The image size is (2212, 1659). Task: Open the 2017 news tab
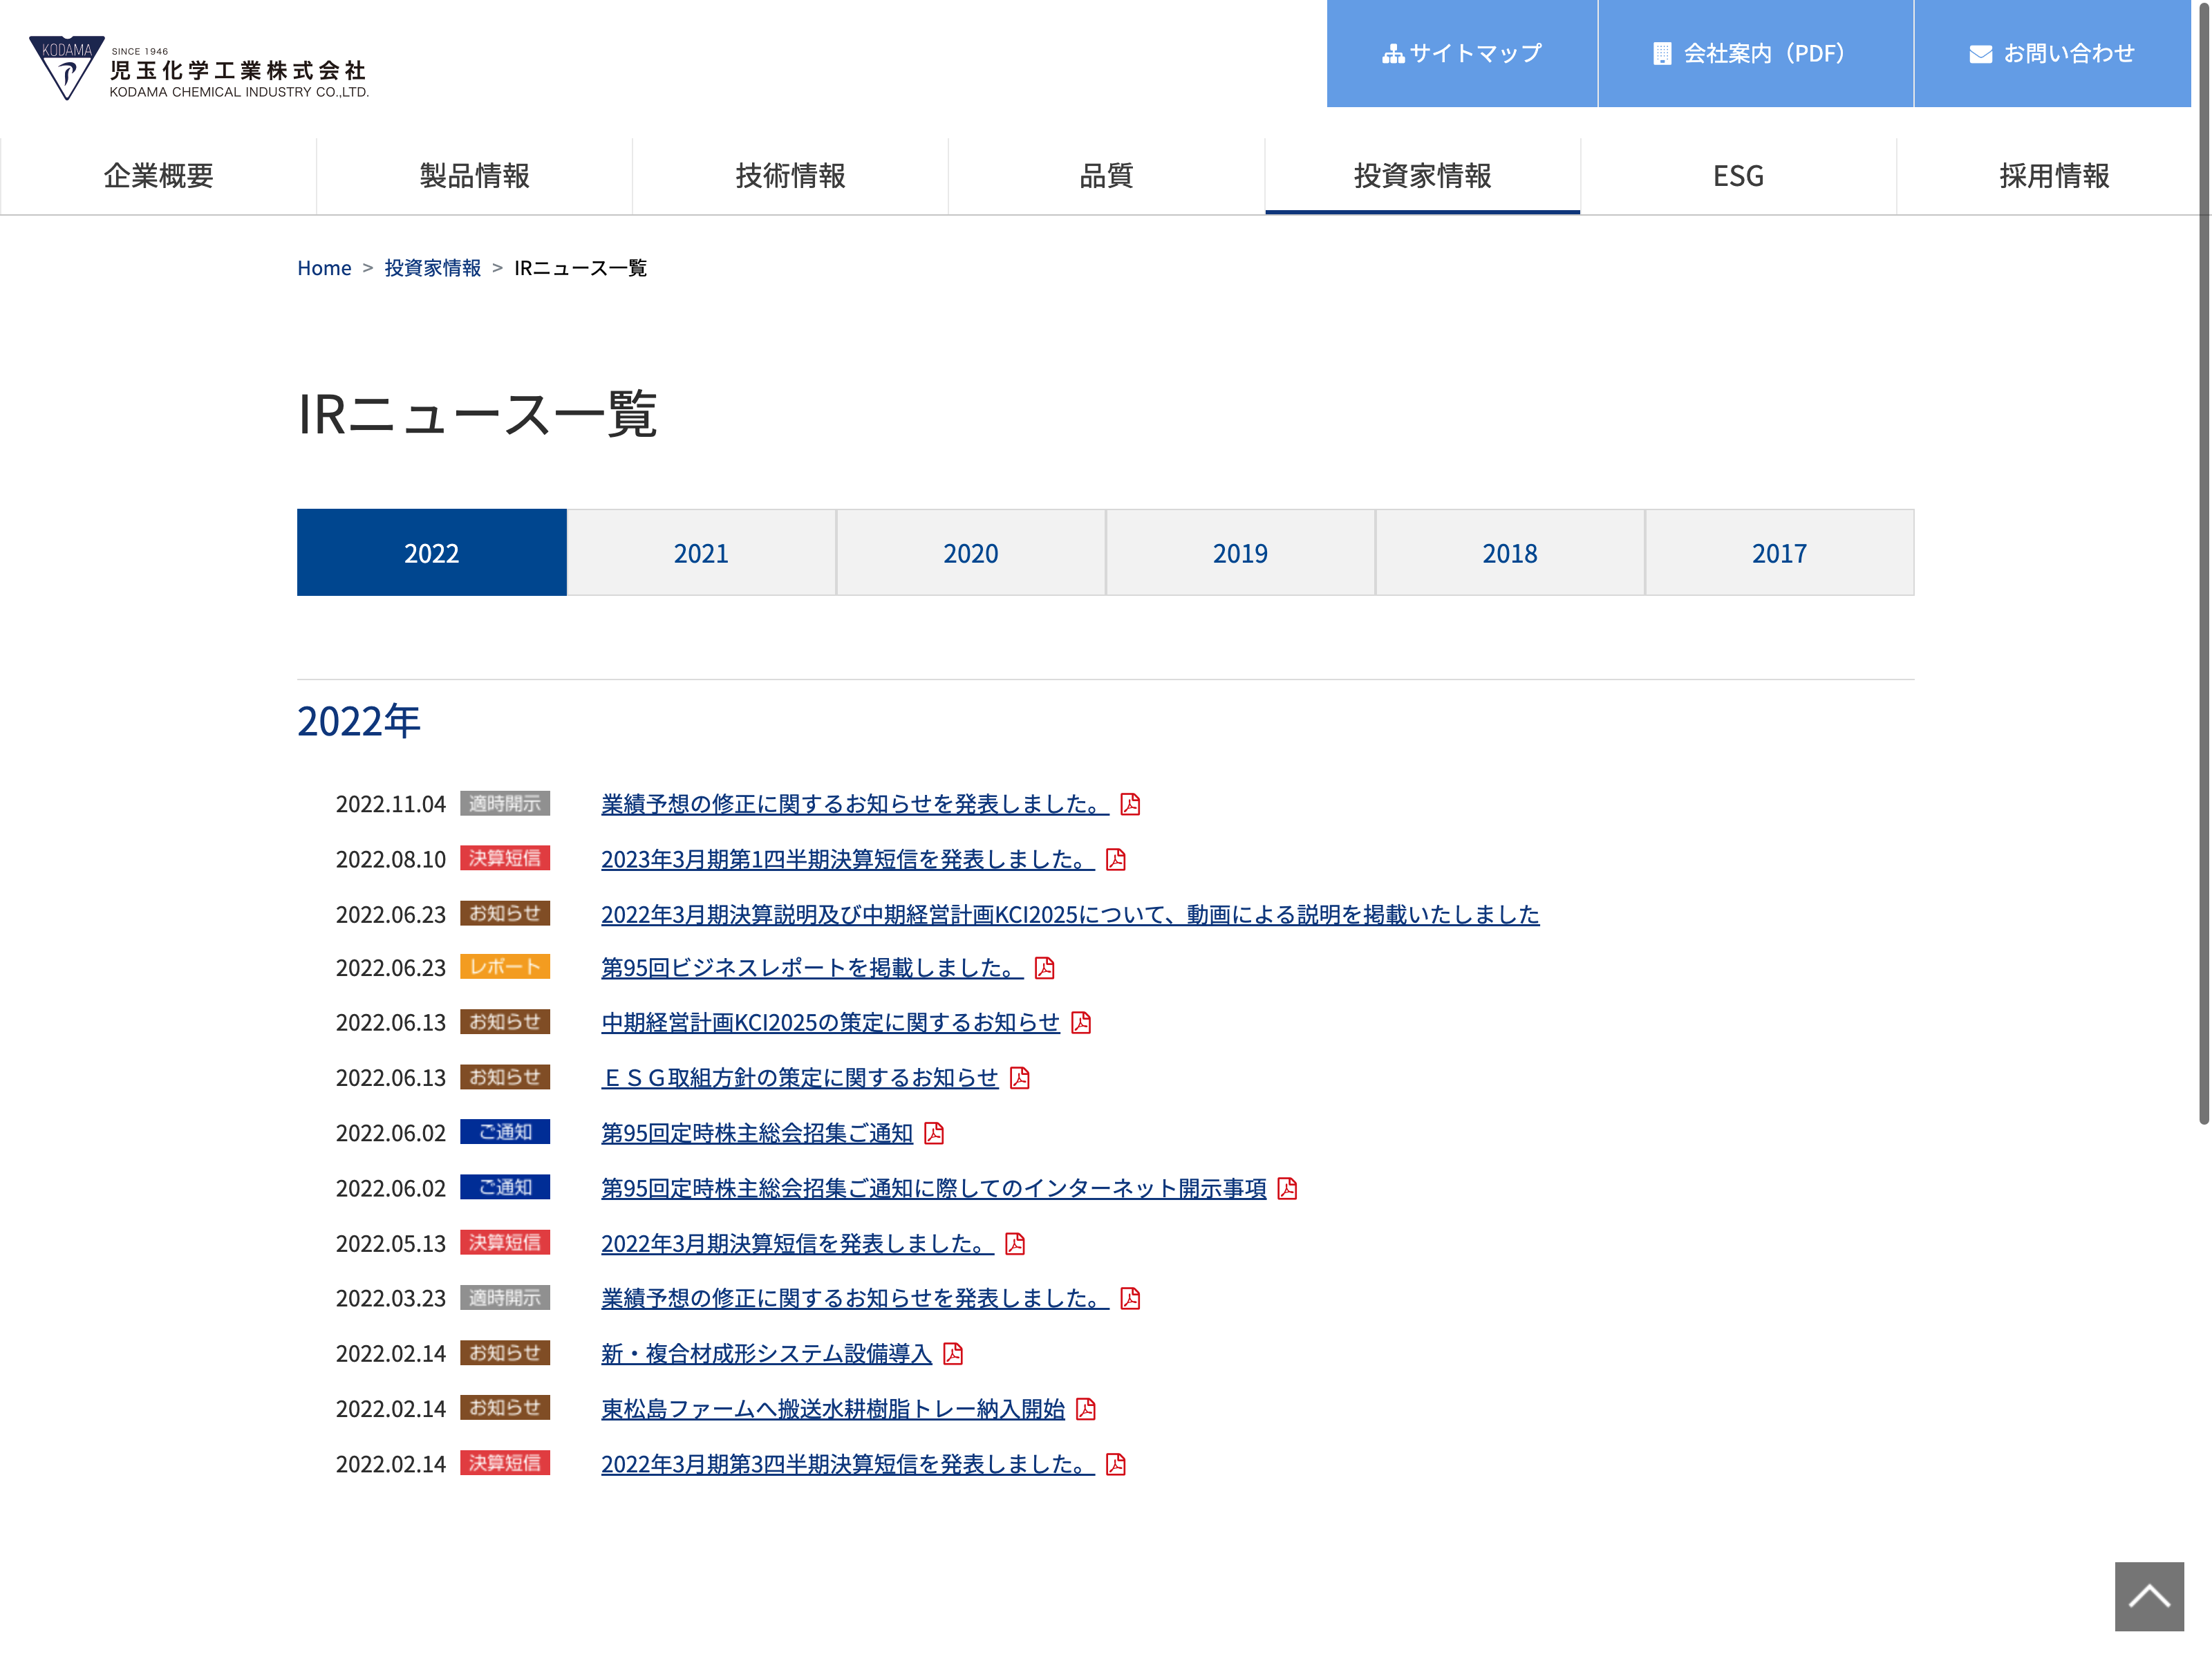1779,553
